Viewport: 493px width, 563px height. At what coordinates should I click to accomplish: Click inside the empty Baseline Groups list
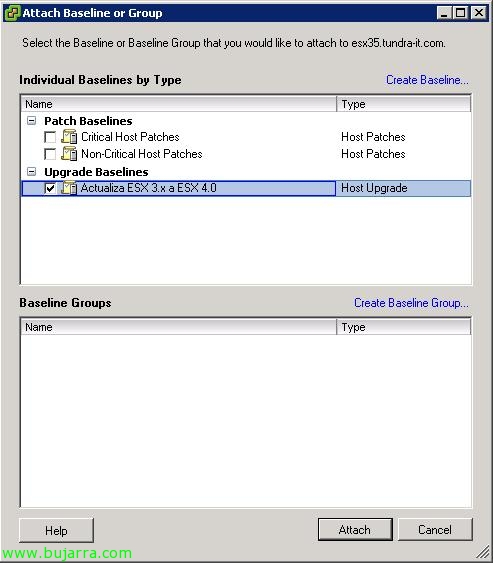point(246,420)
